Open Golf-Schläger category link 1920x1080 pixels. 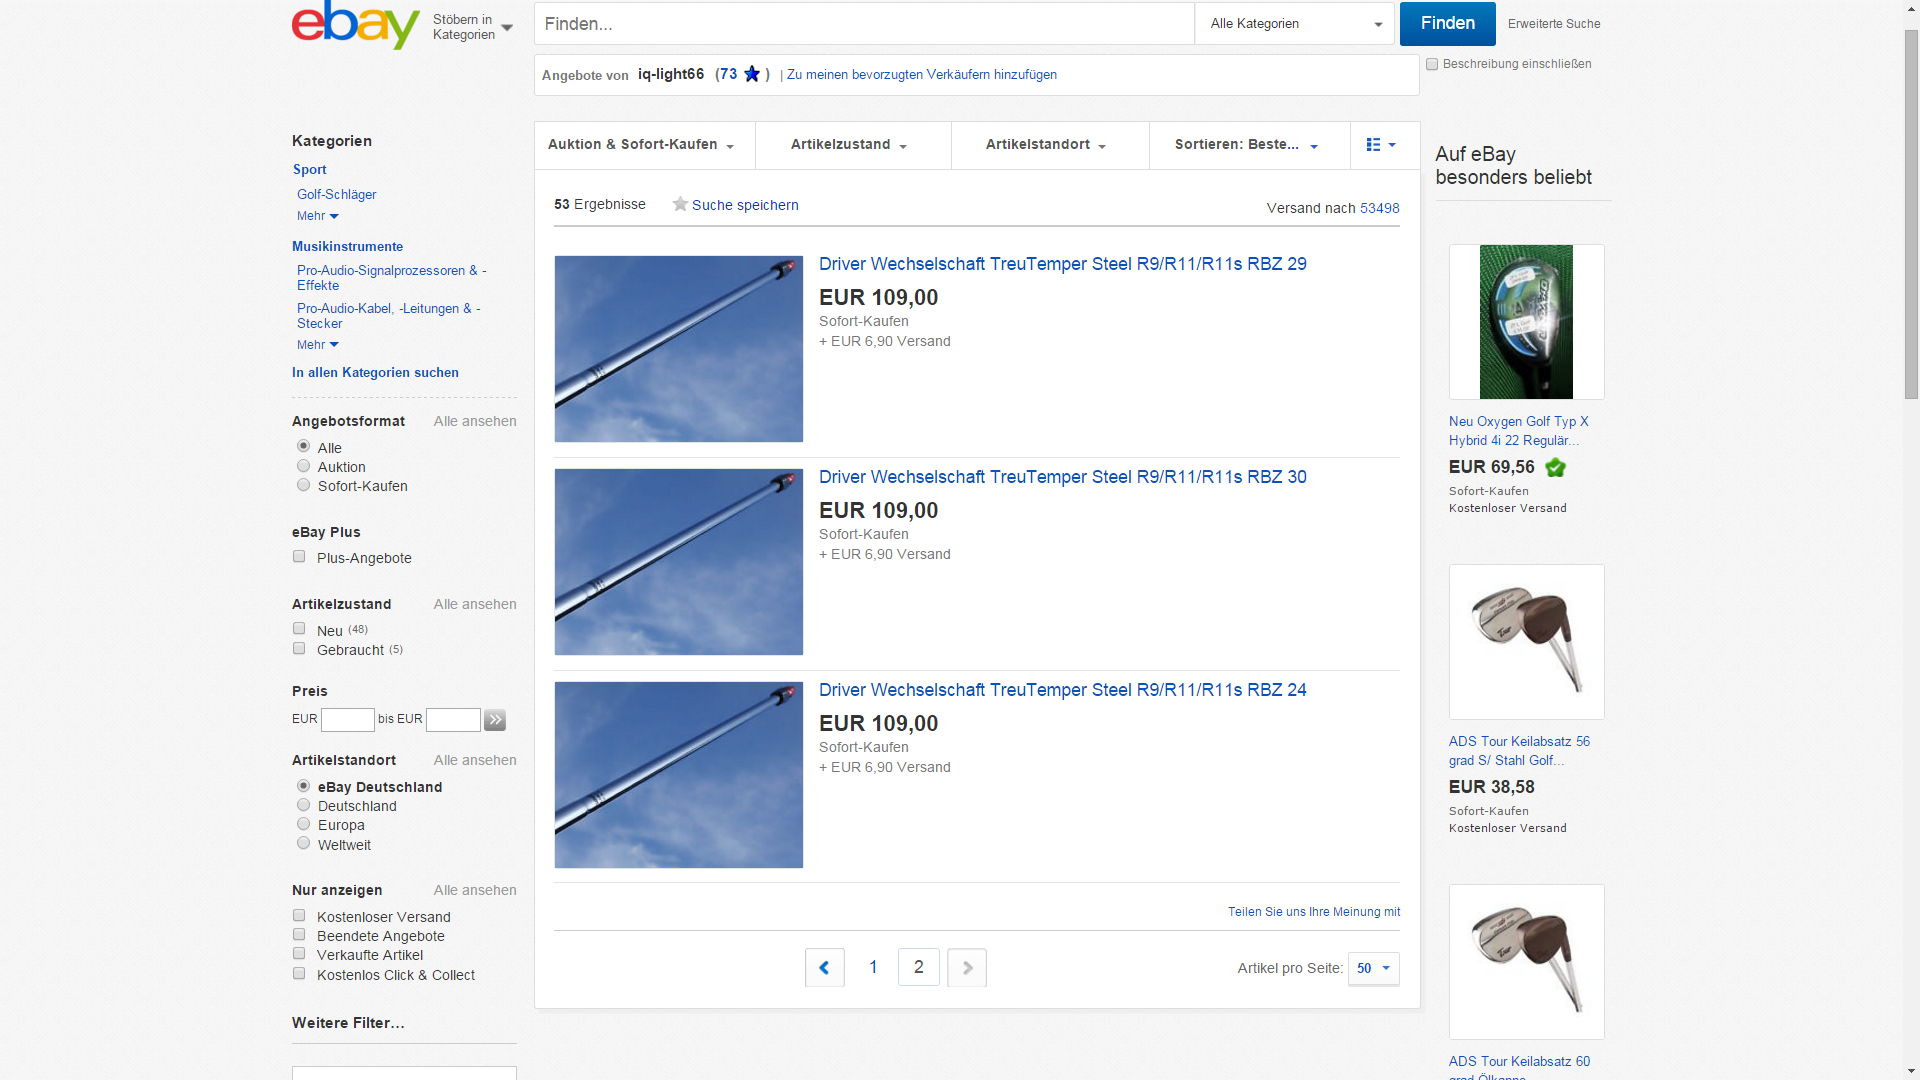tap(336, 195)
